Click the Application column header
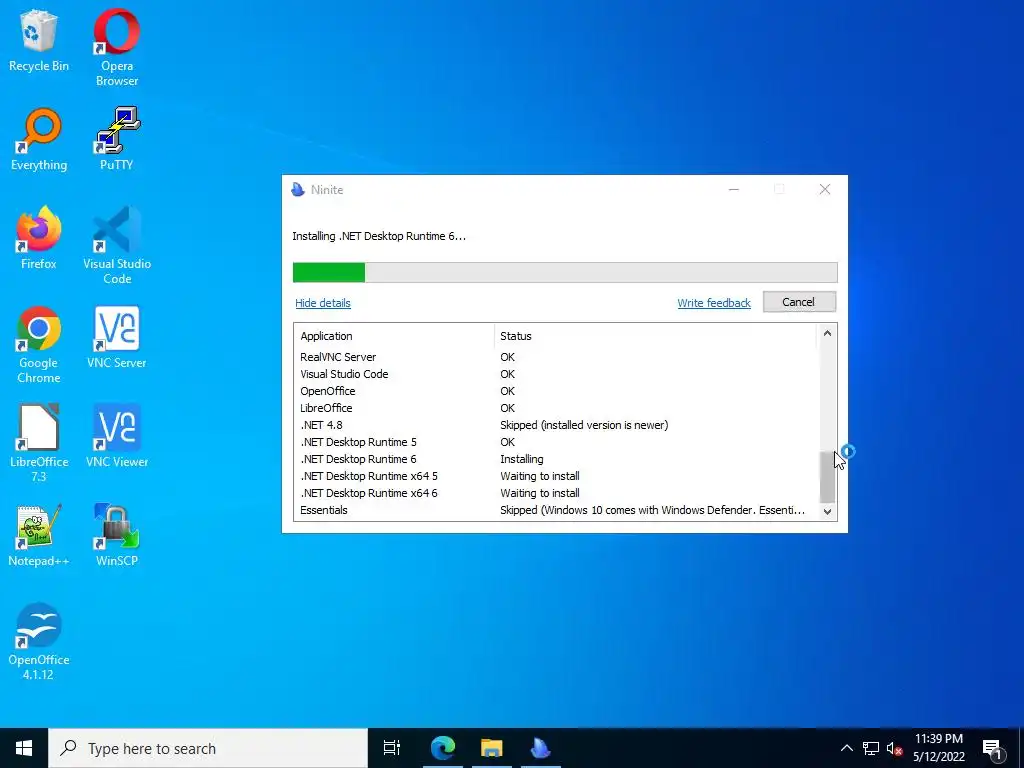Viewport: 1024px width, 768px height. click(394, 336)
